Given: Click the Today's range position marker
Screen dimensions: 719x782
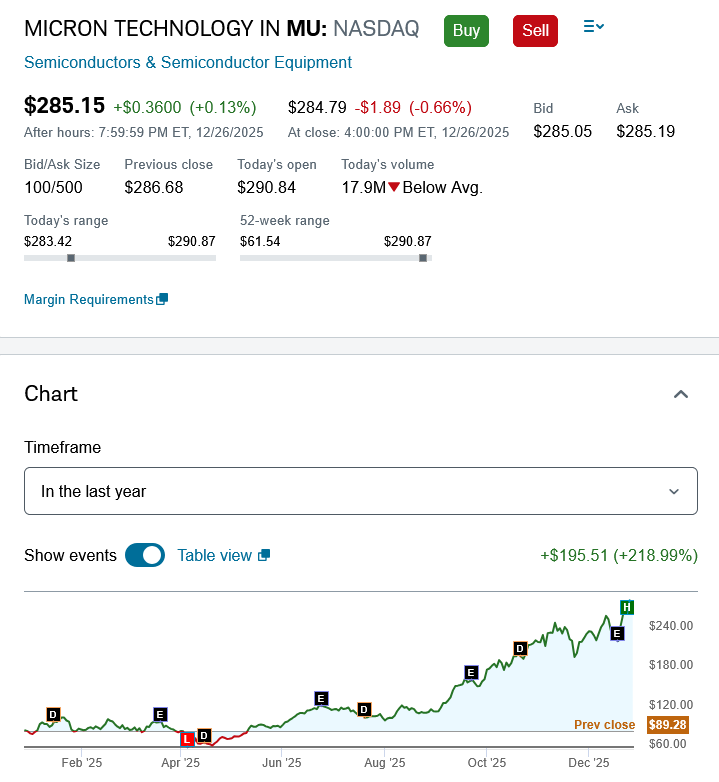Looking at the screenshot, I should [71, 258].
